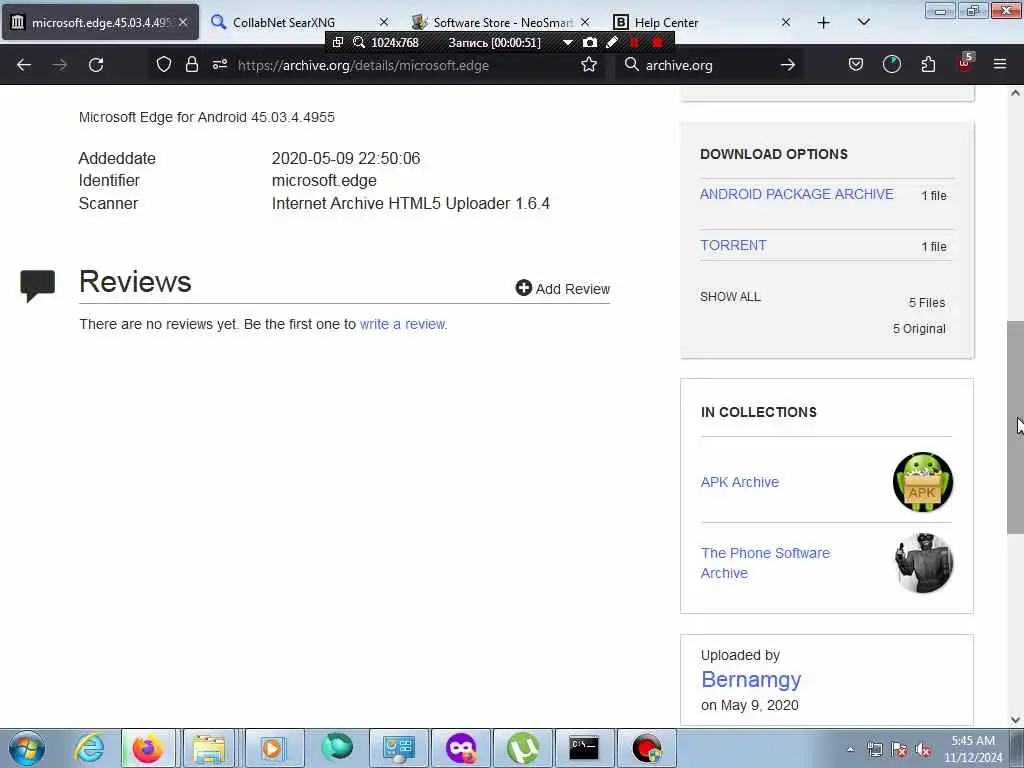
Task: Show hidden system tray icons
Action: click(850, 750)
